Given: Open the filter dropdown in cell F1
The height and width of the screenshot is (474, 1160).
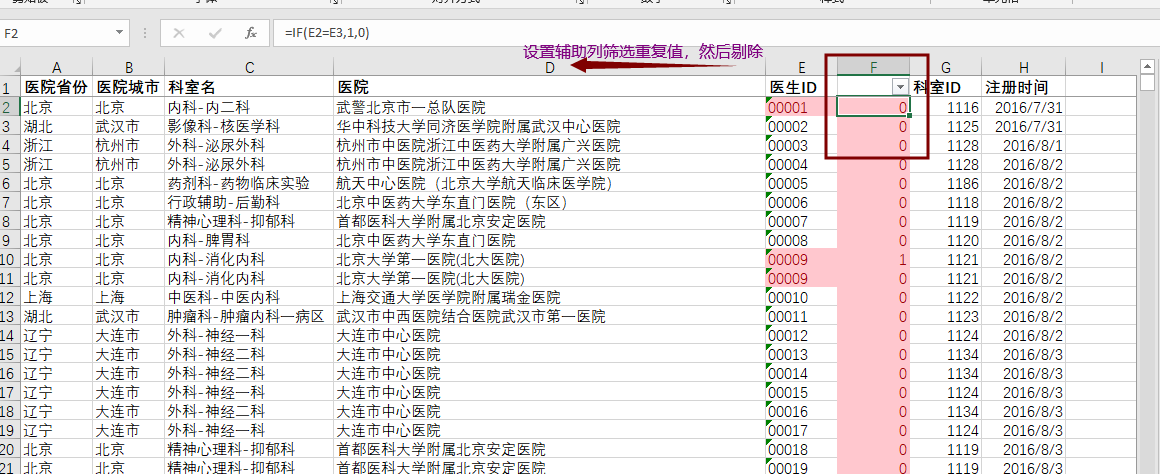Looking at the screenshot, I should pos(900,87).
